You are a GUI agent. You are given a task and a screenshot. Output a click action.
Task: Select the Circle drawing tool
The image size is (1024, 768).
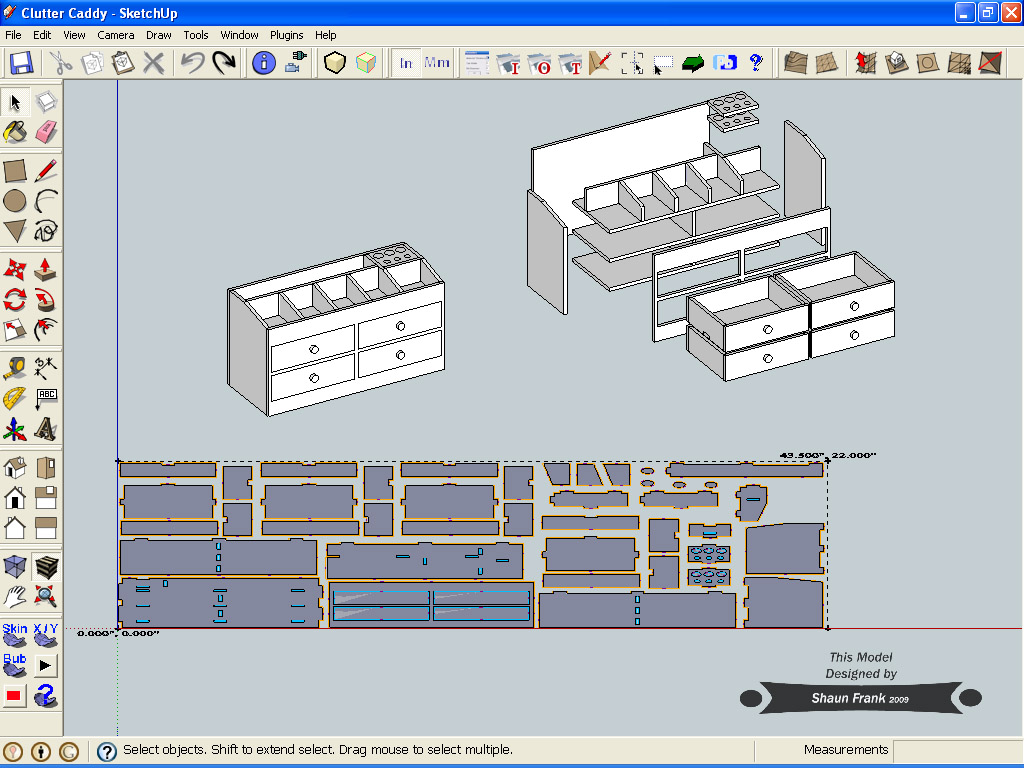coord(15,201)
